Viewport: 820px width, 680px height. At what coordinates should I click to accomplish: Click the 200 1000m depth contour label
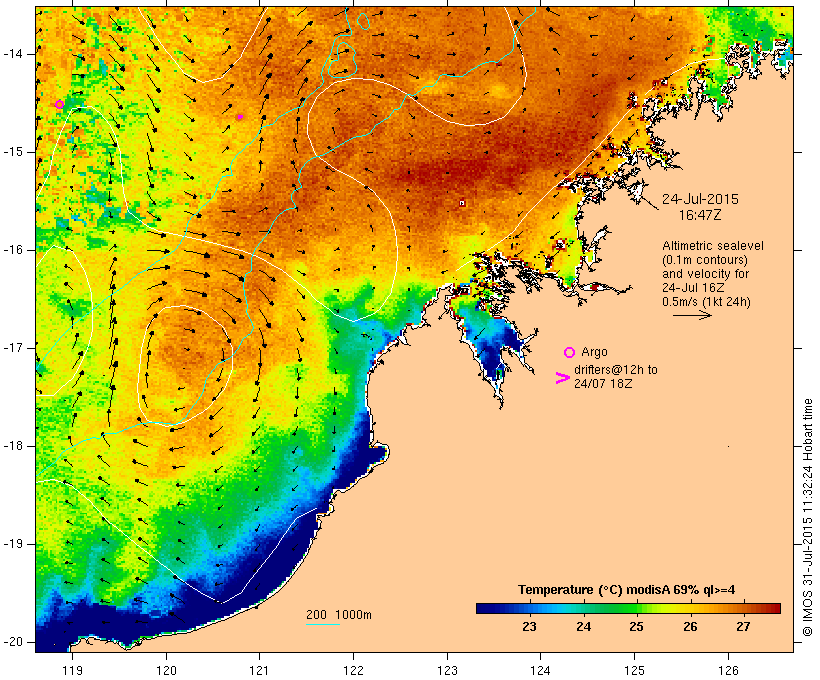[x=339, y=615]
